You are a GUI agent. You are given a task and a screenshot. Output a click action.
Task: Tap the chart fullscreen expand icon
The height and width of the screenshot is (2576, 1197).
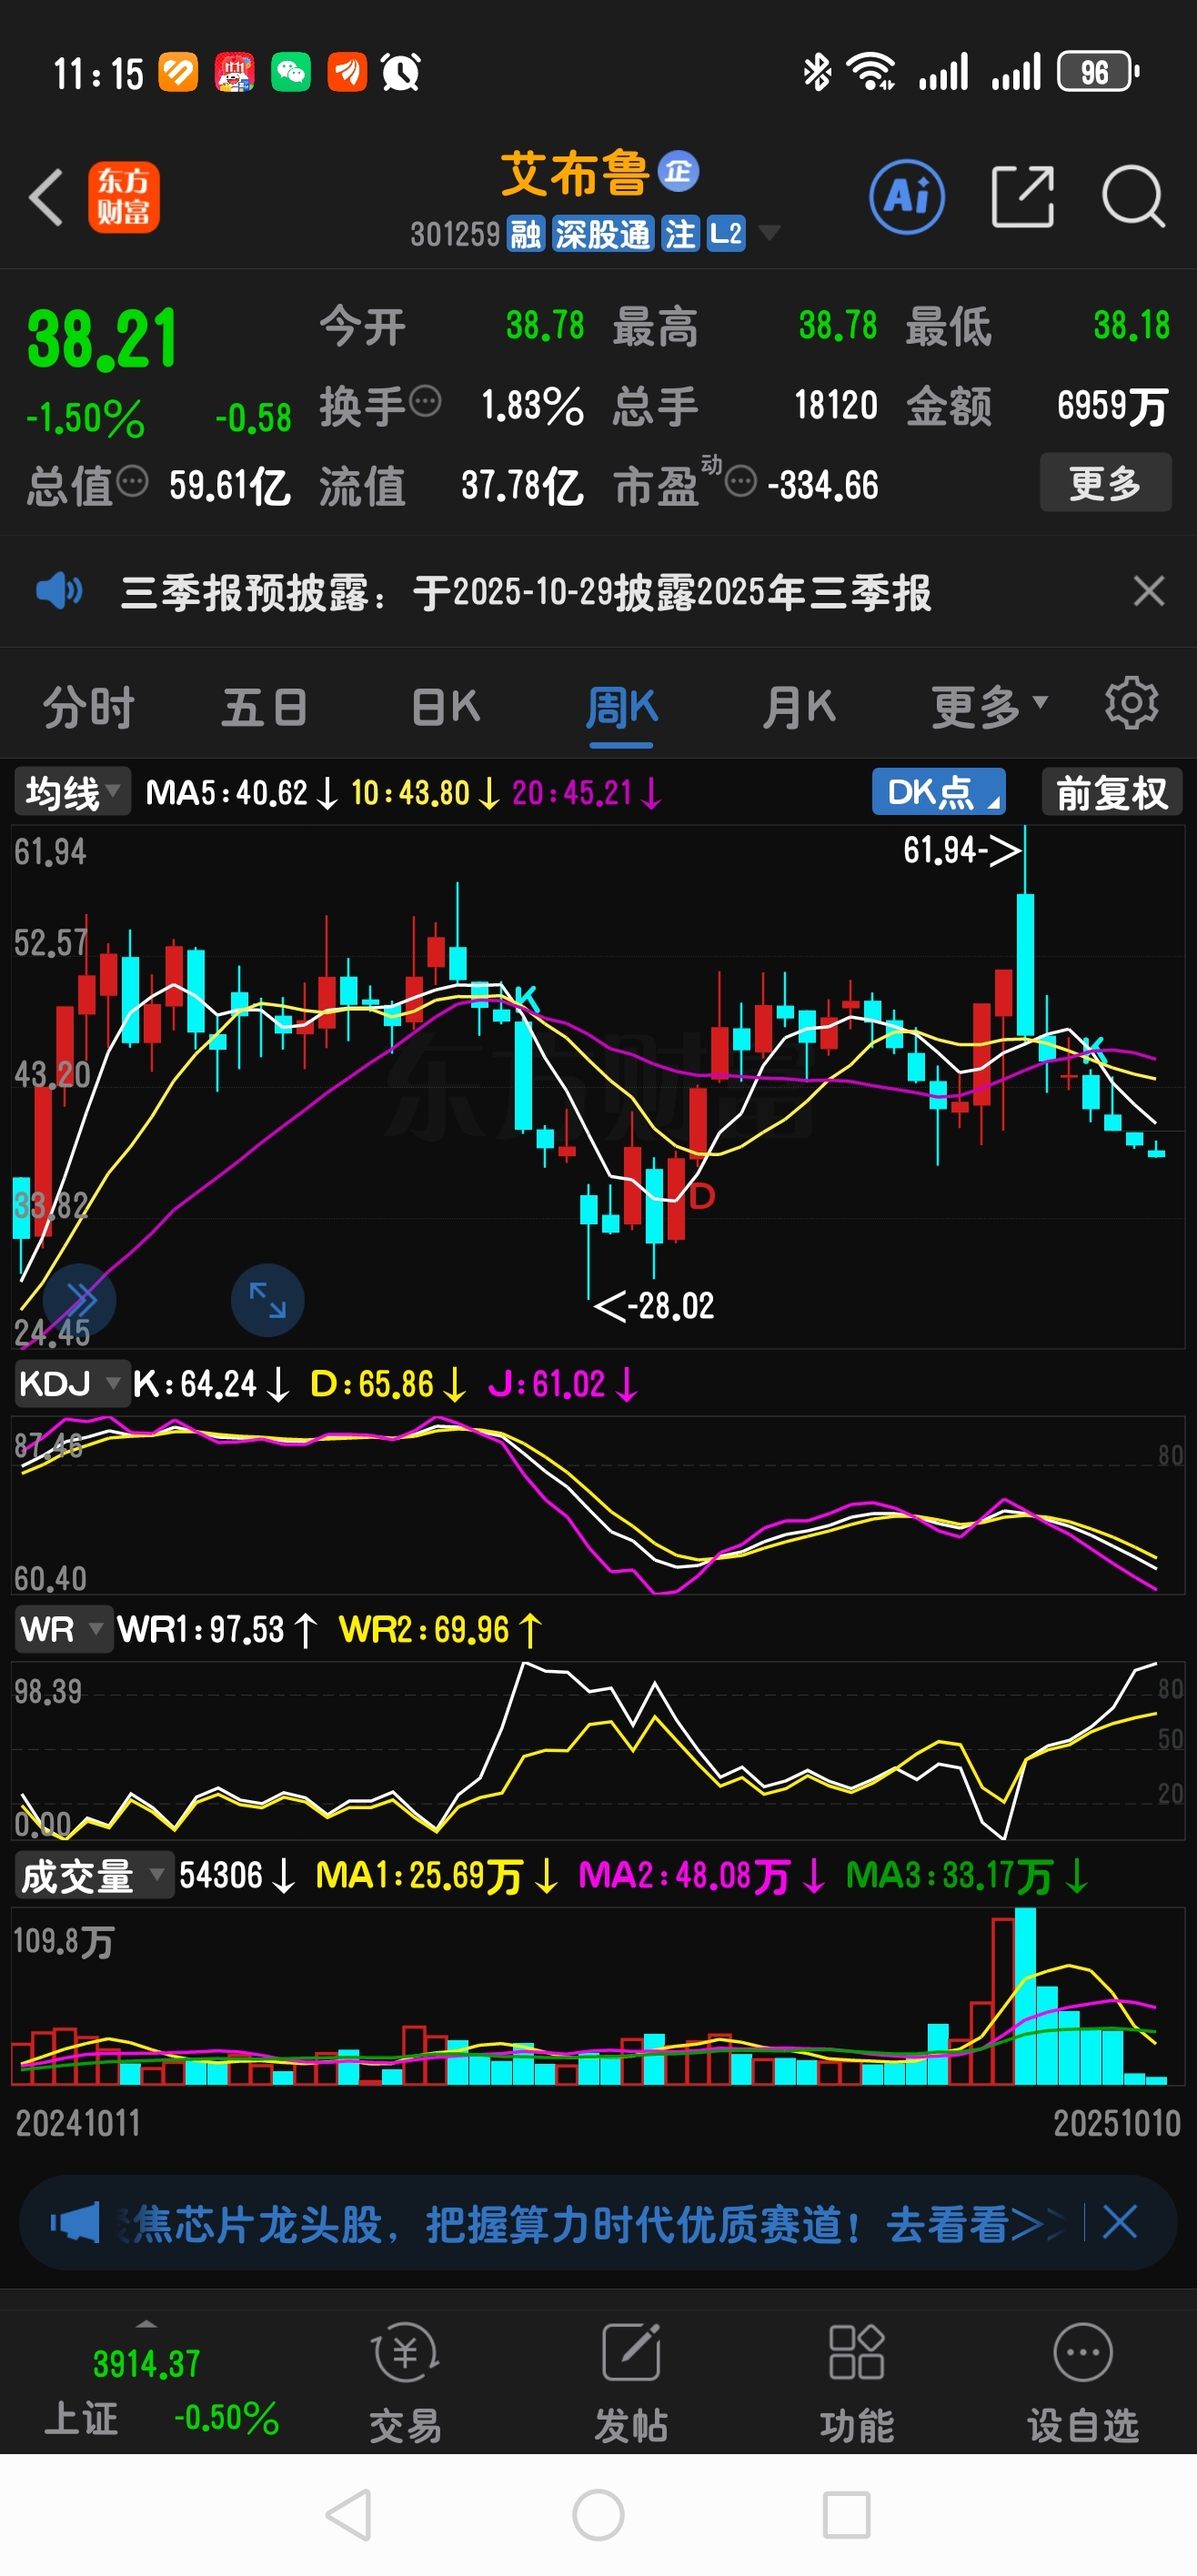(x=267, y=1300)
